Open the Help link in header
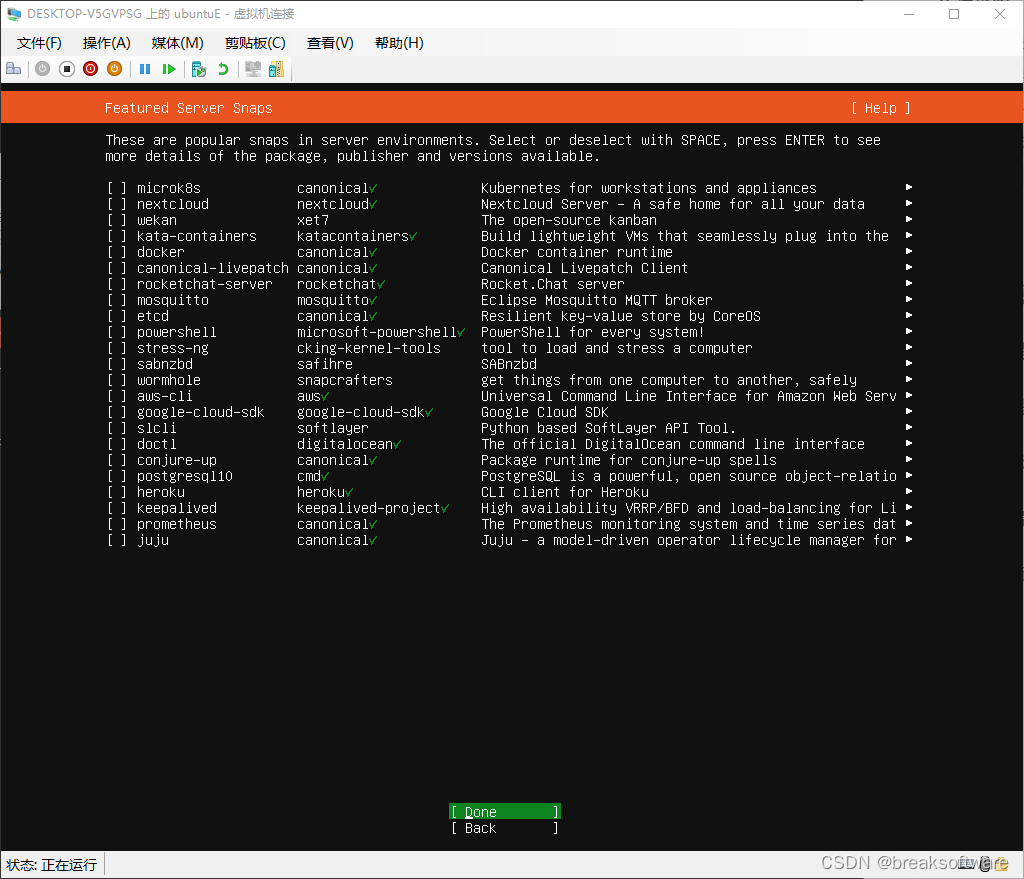 click(x=881, y=108)
